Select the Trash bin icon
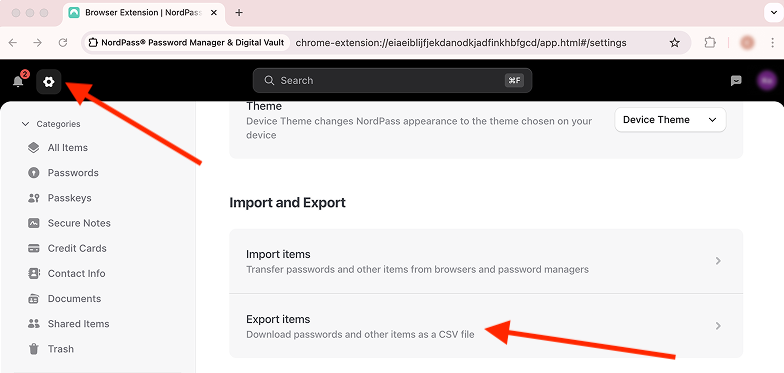Viewport: 784px width, 373px height. tap(34, 348)
